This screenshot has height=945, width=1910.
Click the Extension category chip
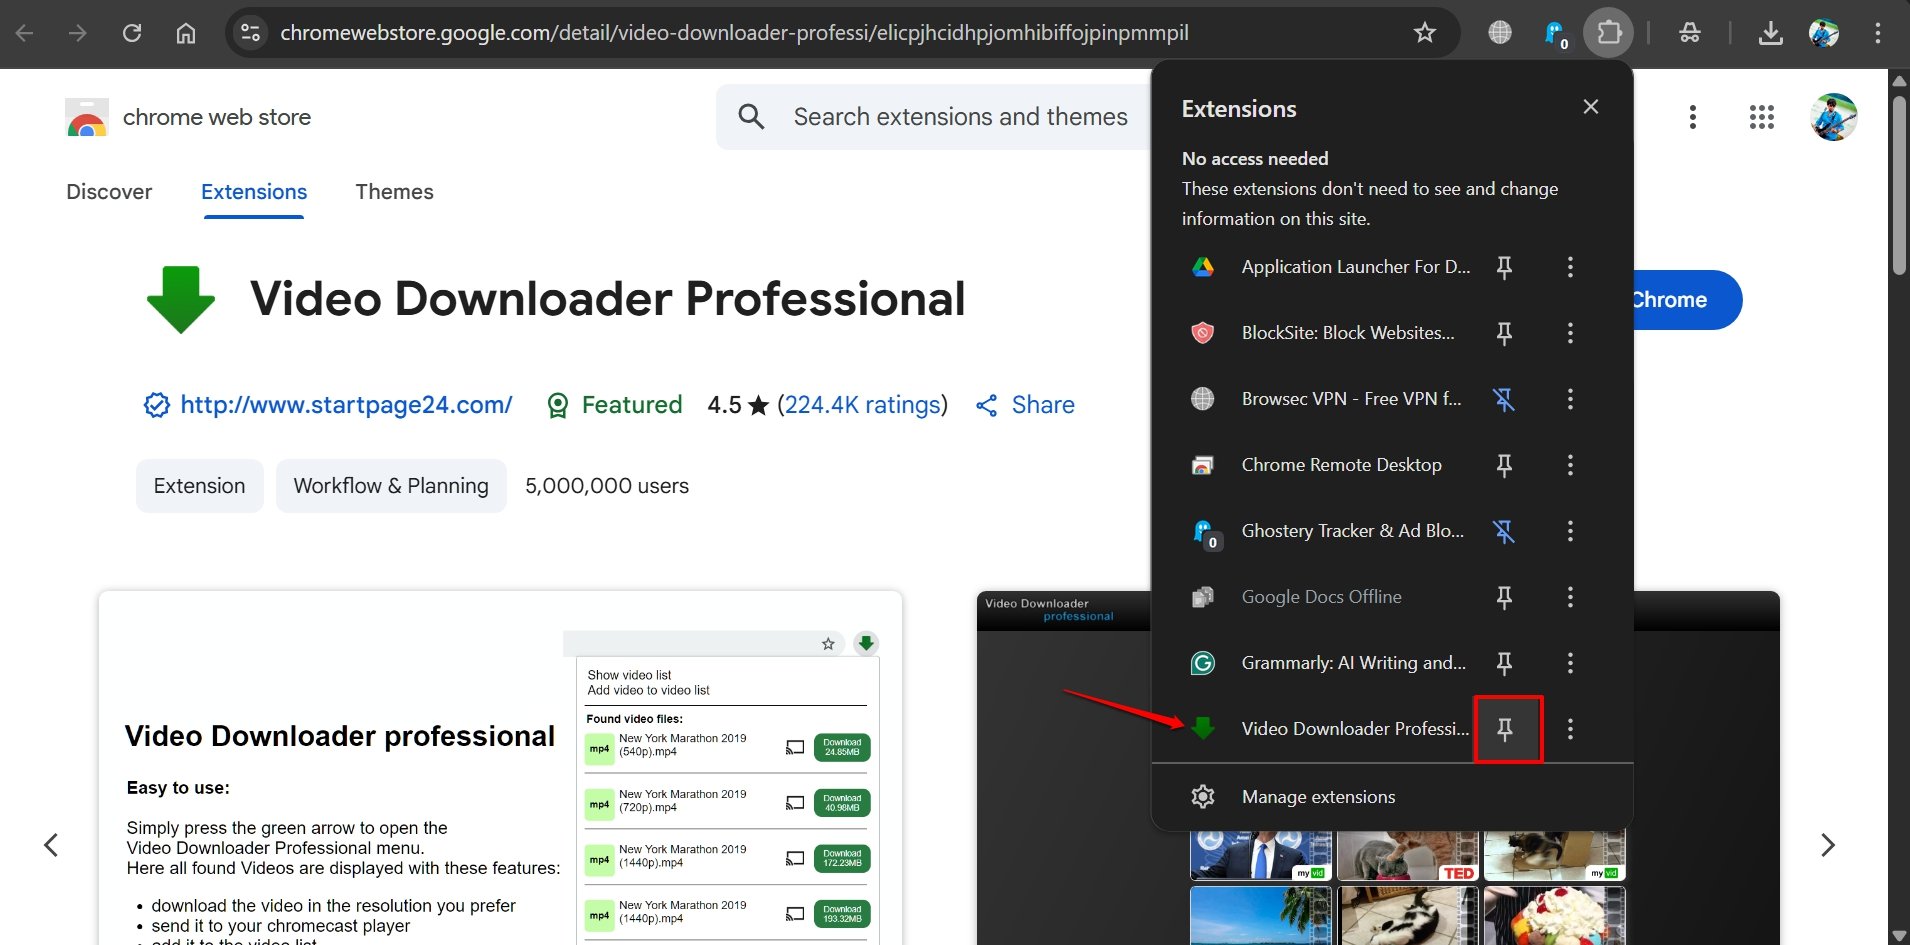200,486
